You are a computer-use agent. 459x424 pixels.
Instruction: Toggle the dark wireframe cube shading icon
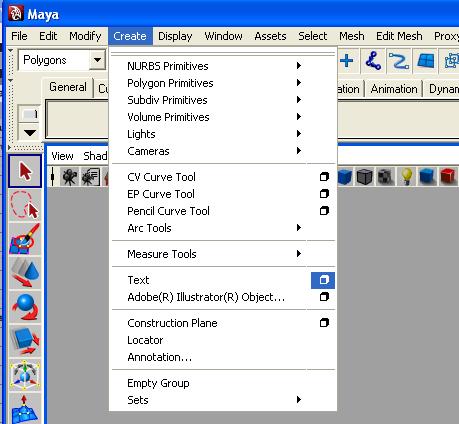(x=364, y=176)
